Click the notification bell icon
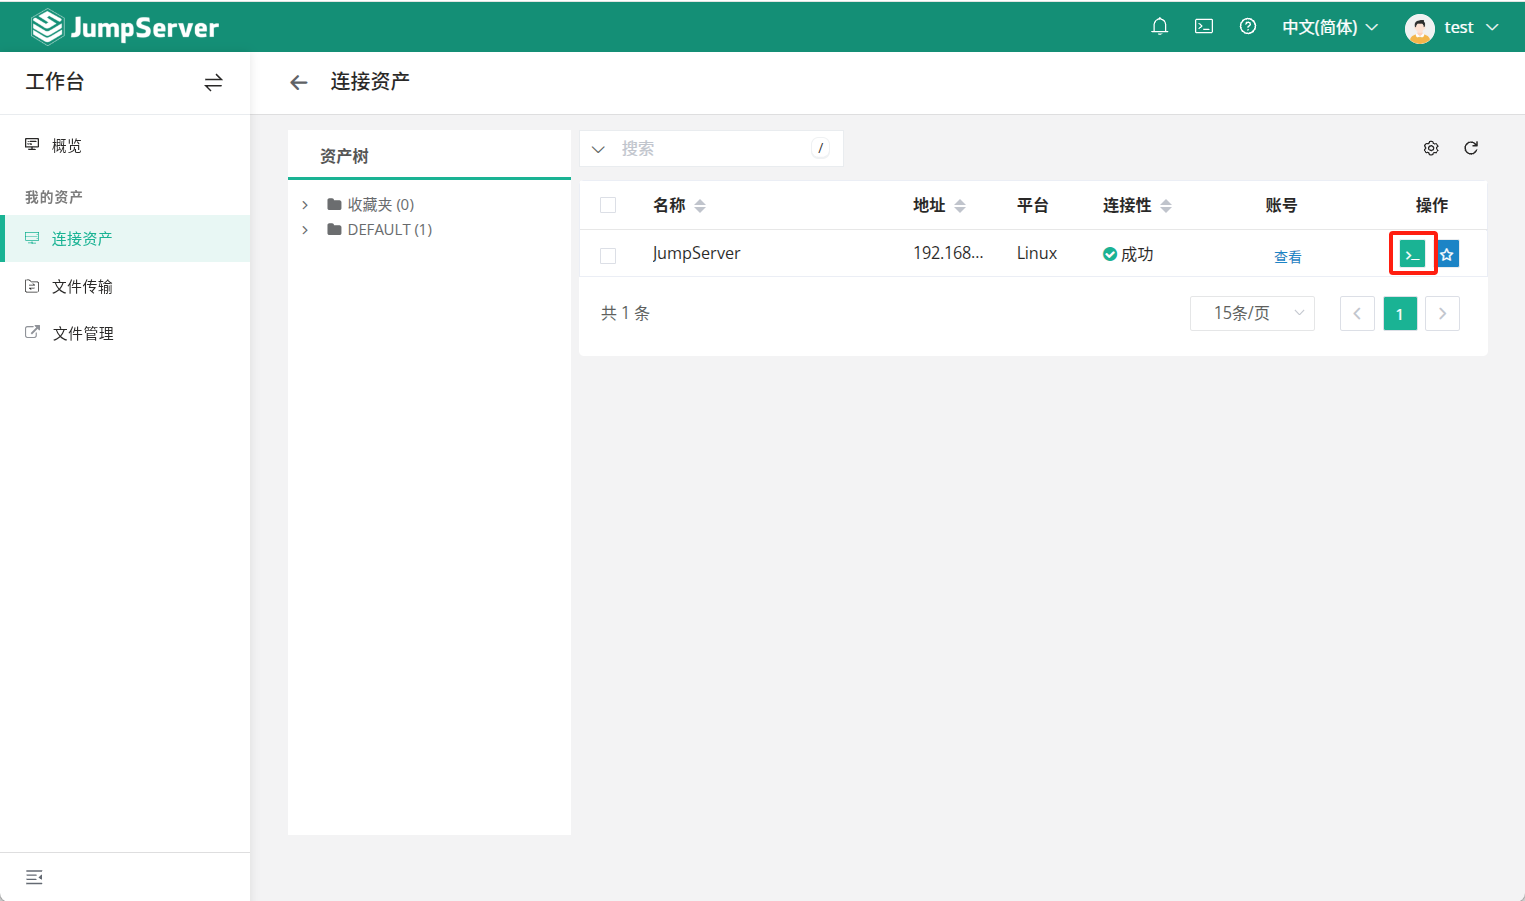The height and width of the screenshot is (901, 1525). [1160, 27]
